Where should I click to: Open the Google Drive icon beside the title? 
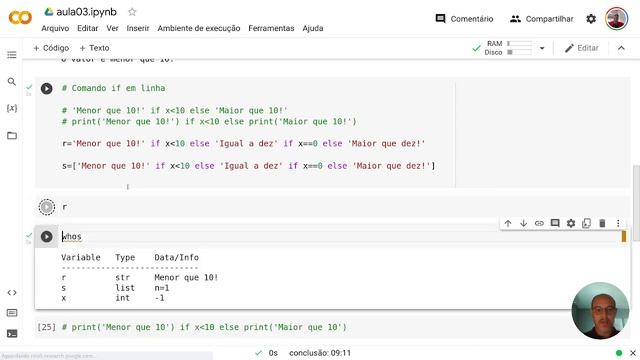point(49,12)
